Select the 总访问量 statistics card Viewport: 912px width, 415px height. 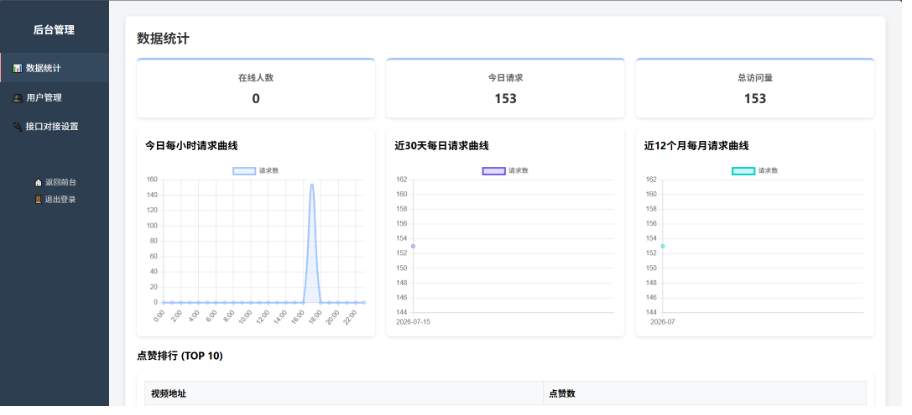point(755,88)
